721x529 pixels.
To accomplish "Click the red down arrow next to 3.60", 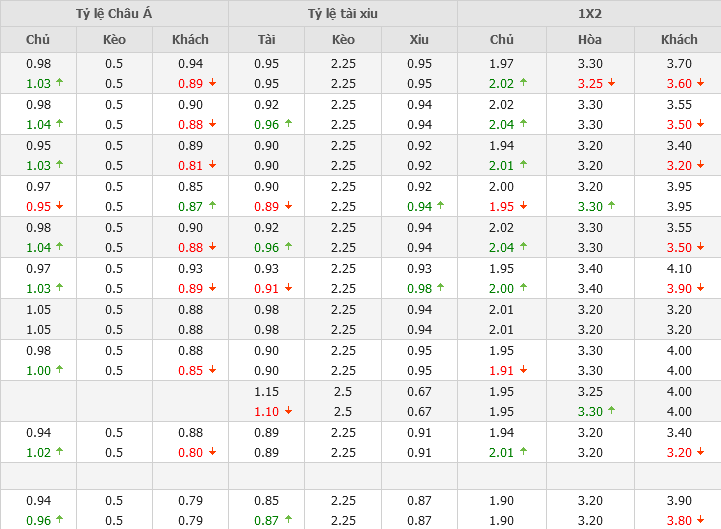I will 702,83.
